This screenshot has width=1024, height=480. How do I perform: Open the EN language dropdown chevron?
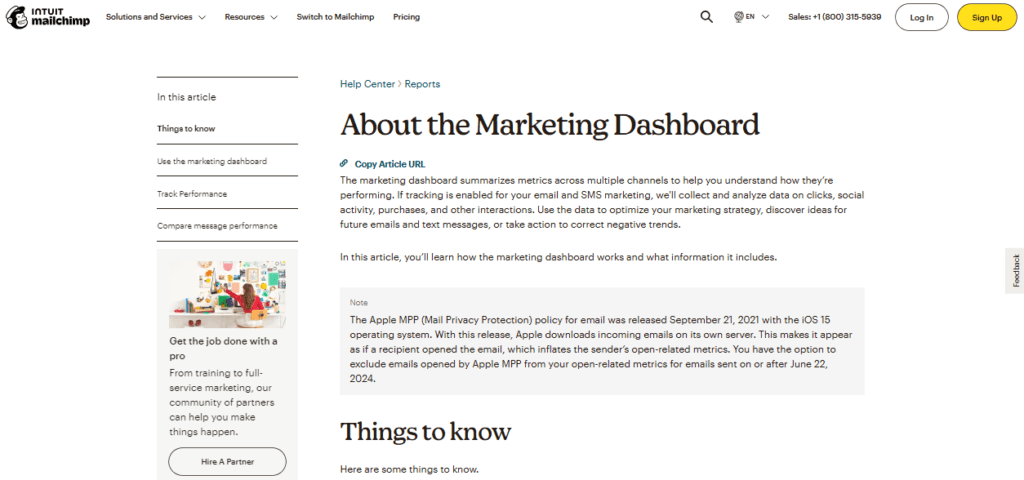pyautogui.click(x=765, y=17)
